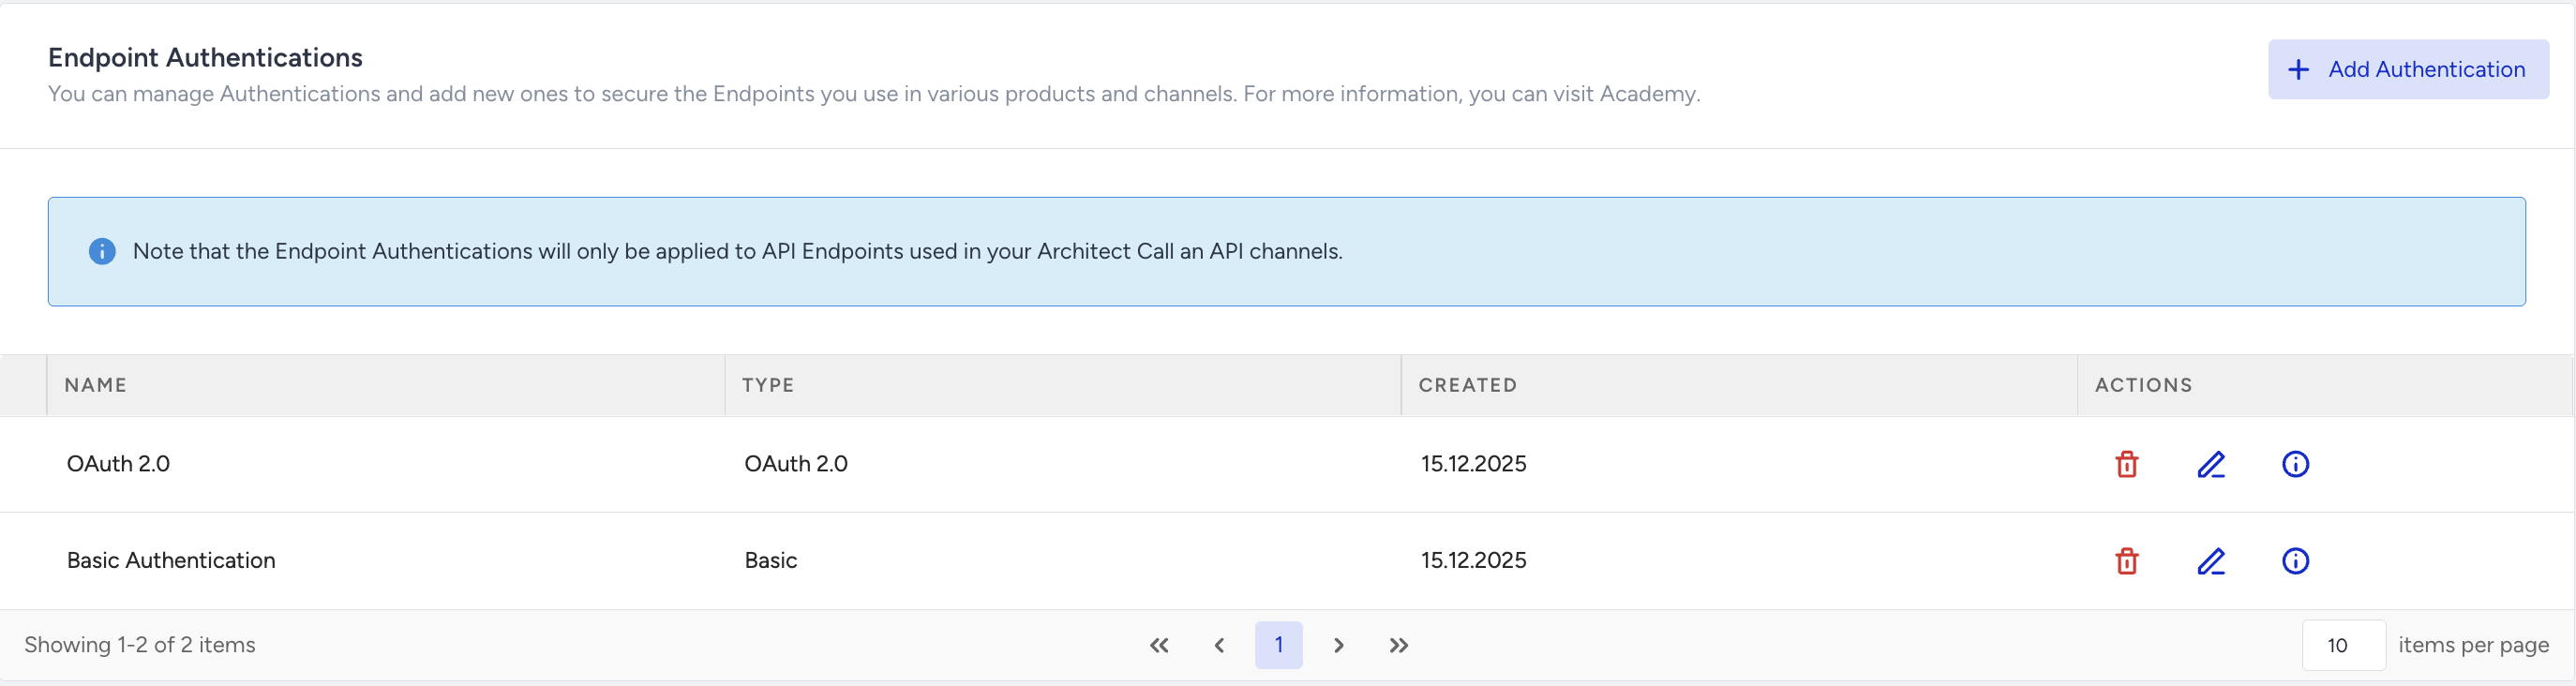Click the Endpoint Authentications heading
2576x686 pixels.
(205, 58)
